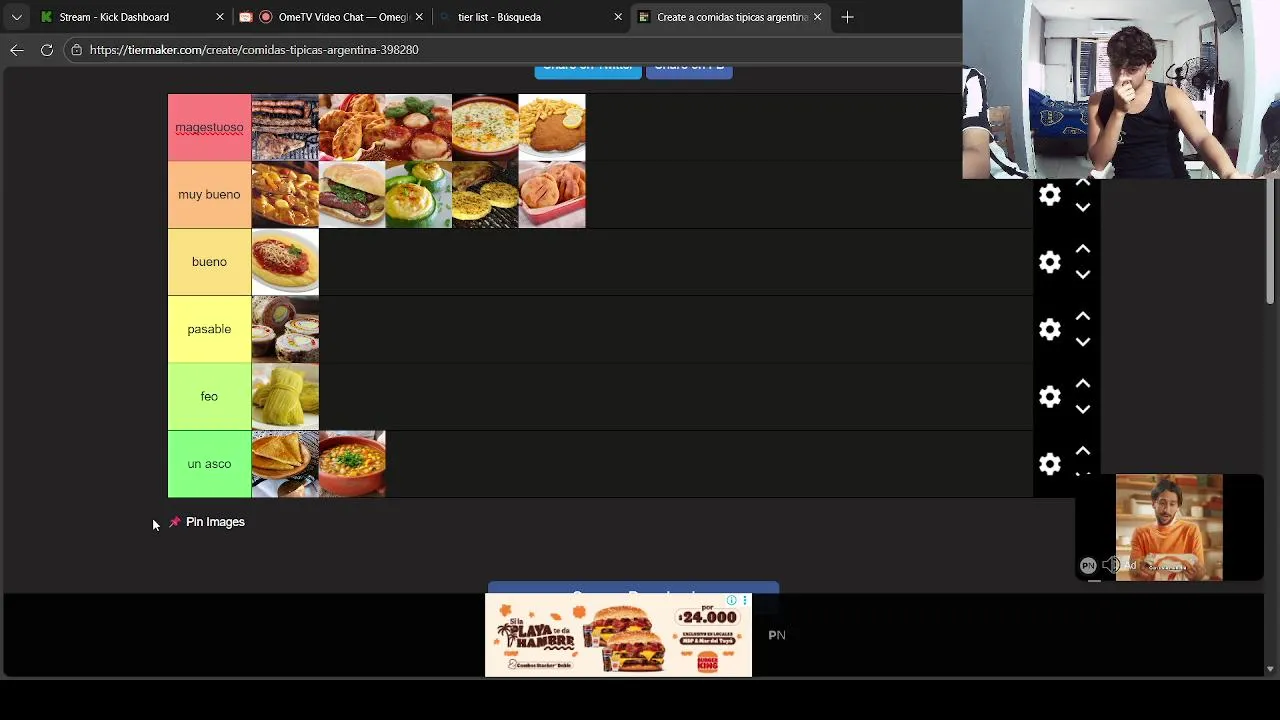Open settings gear for the un asco tier
The image size is (1280, 720).
(1049, 464)
